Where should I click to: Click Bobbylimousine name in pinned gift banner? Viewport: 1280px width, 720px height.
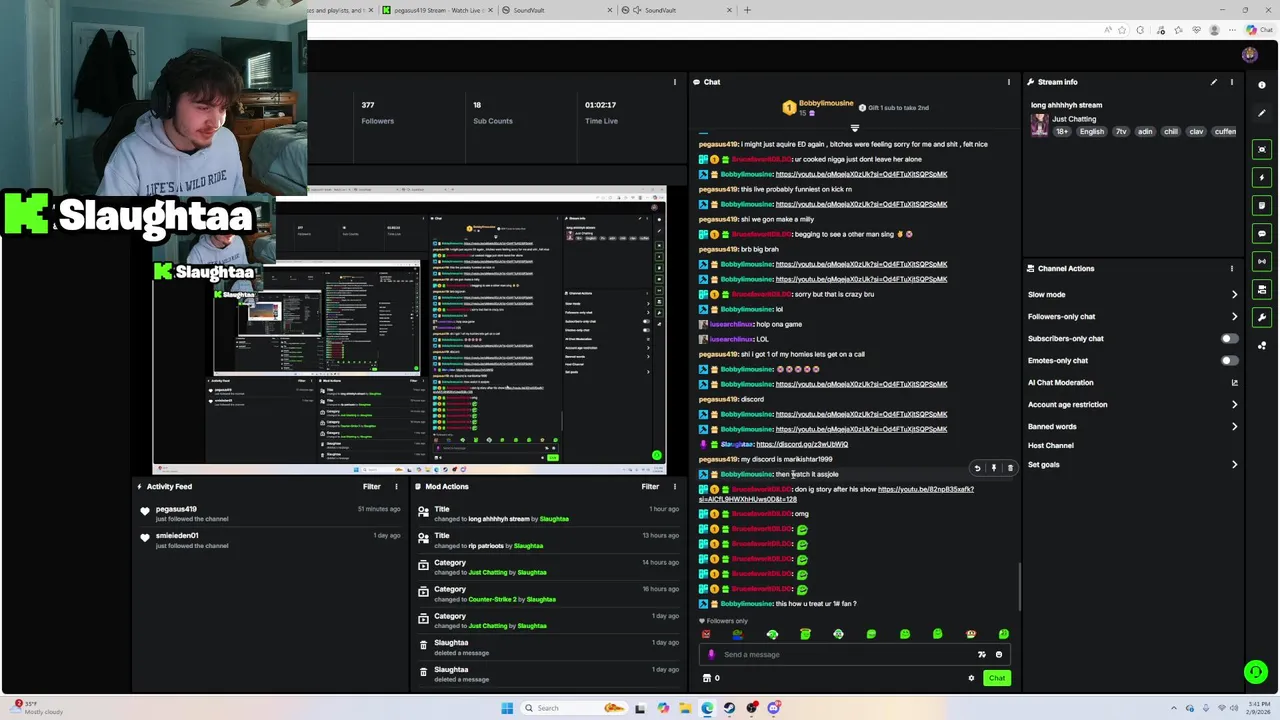tap(826, 104)
